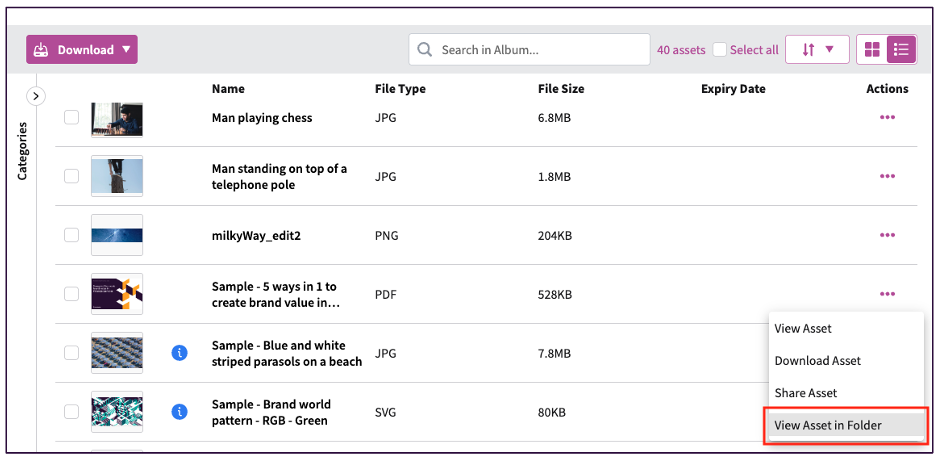The height and width of the screenshot is (457, 935).
Task: Open actions menu for milkyWay_edit2
Action: pyautogui.click(x=887, y=235)
